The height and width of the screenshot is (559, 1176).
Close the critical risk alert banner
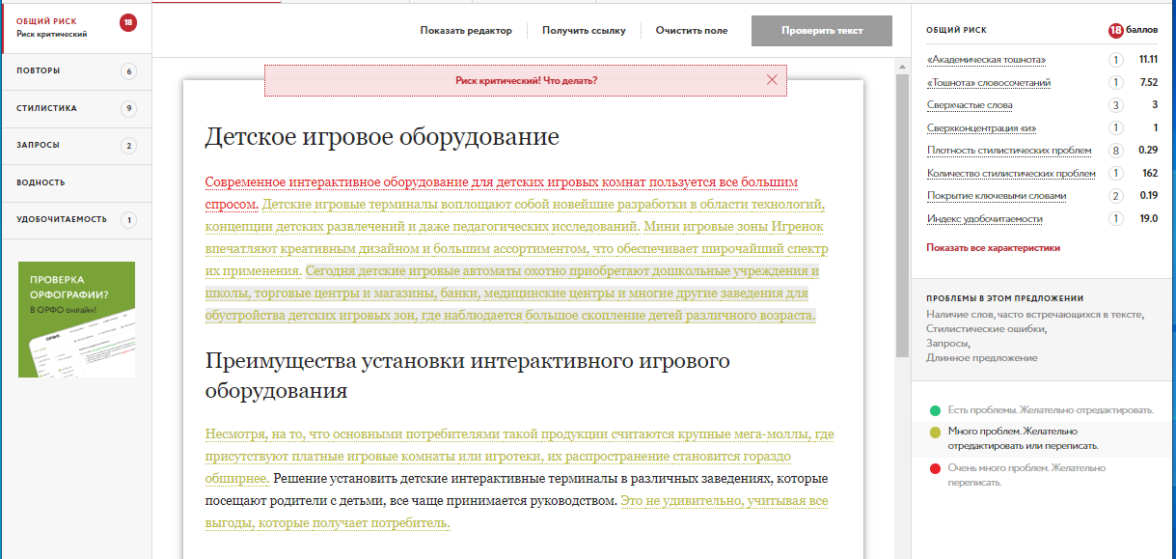[771, 80]
